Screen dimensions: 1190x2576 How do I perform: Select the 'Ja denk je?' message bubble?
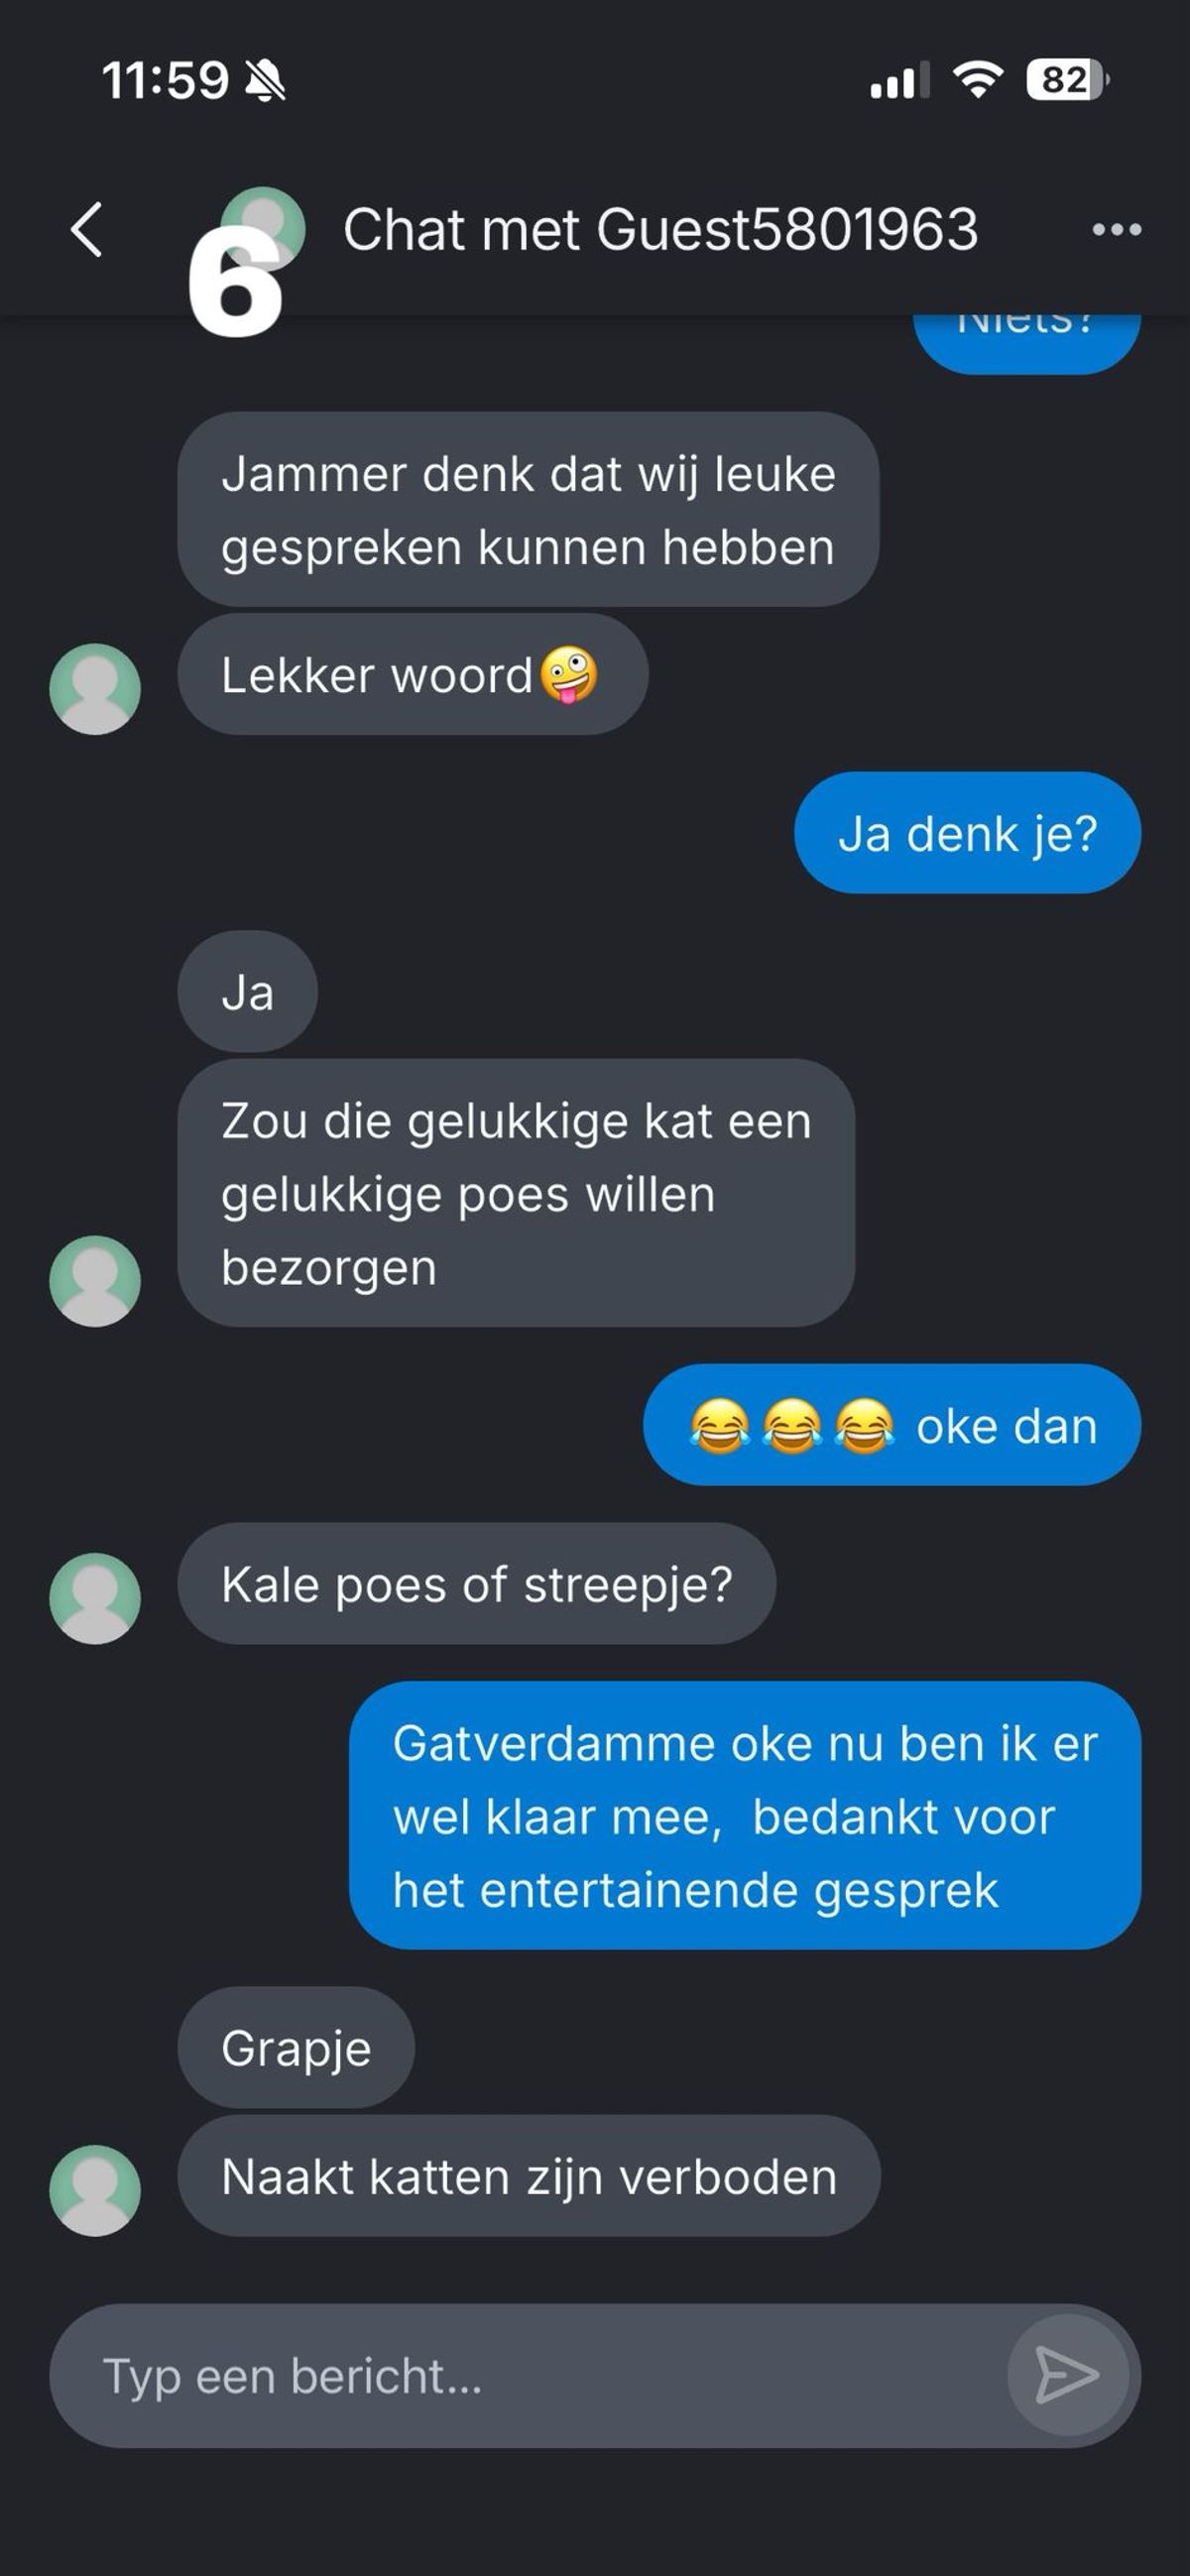click(967, 833)
